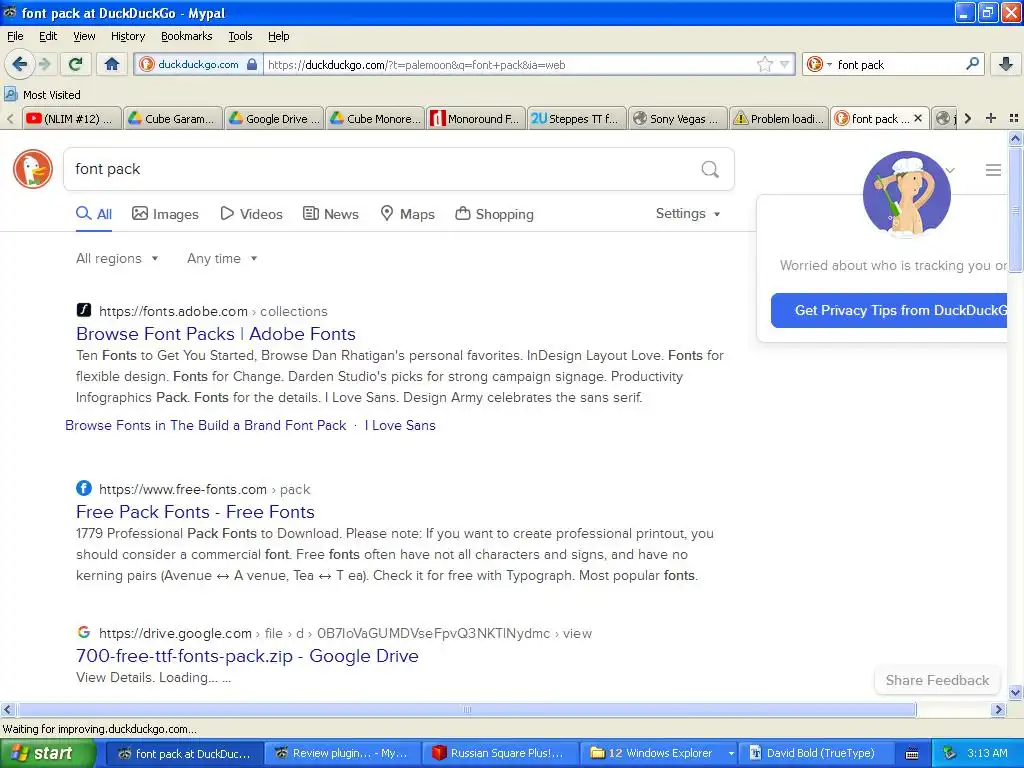This screenshot has height=768, width=1024.
Task: Open the Downloads arrow button
Action: coord(1006,64)
